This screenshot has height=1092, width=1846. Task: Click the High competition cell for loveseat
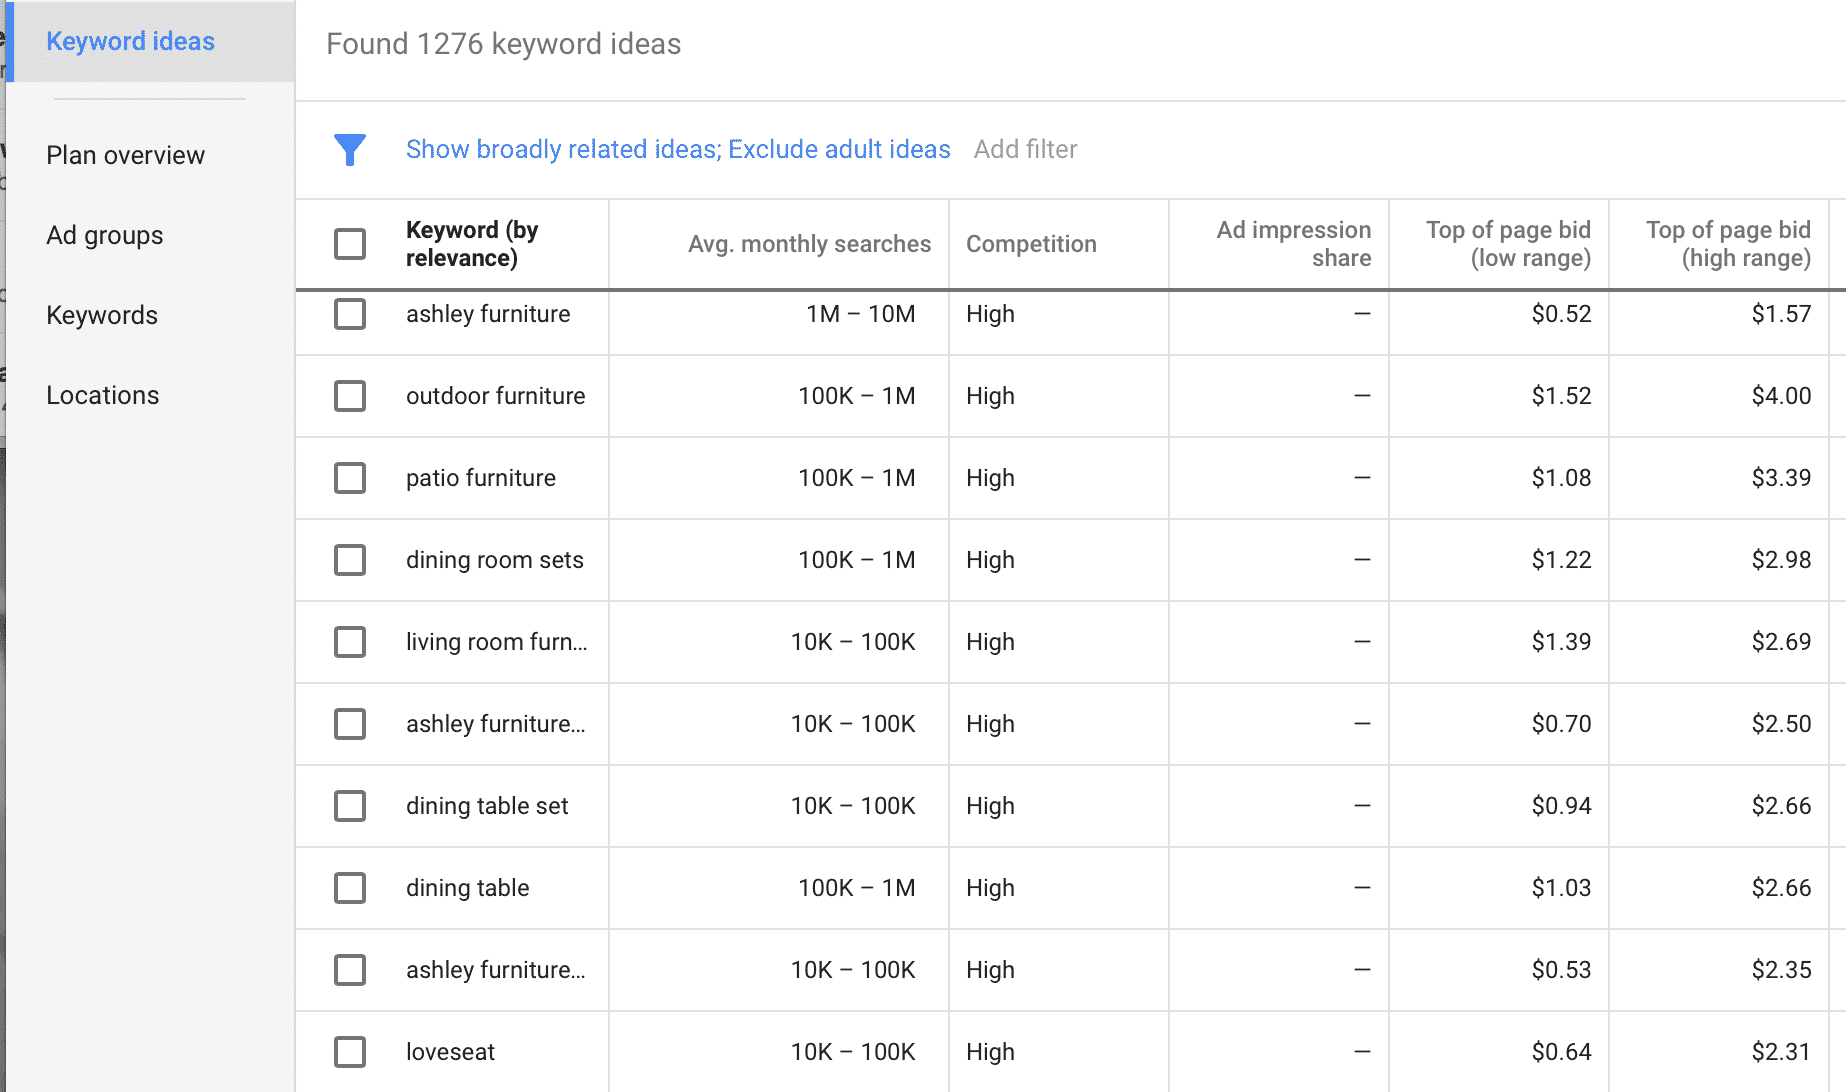990,1052
